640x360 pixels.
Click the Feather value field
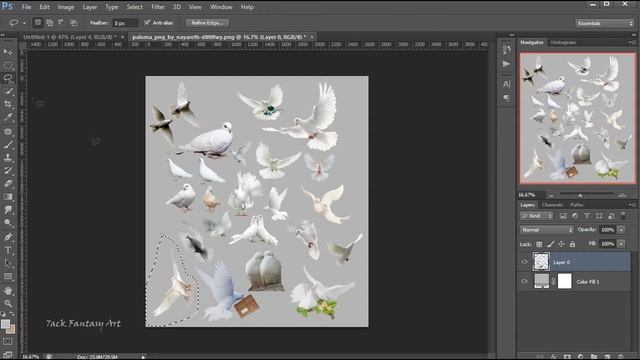(x=125, y=23)
